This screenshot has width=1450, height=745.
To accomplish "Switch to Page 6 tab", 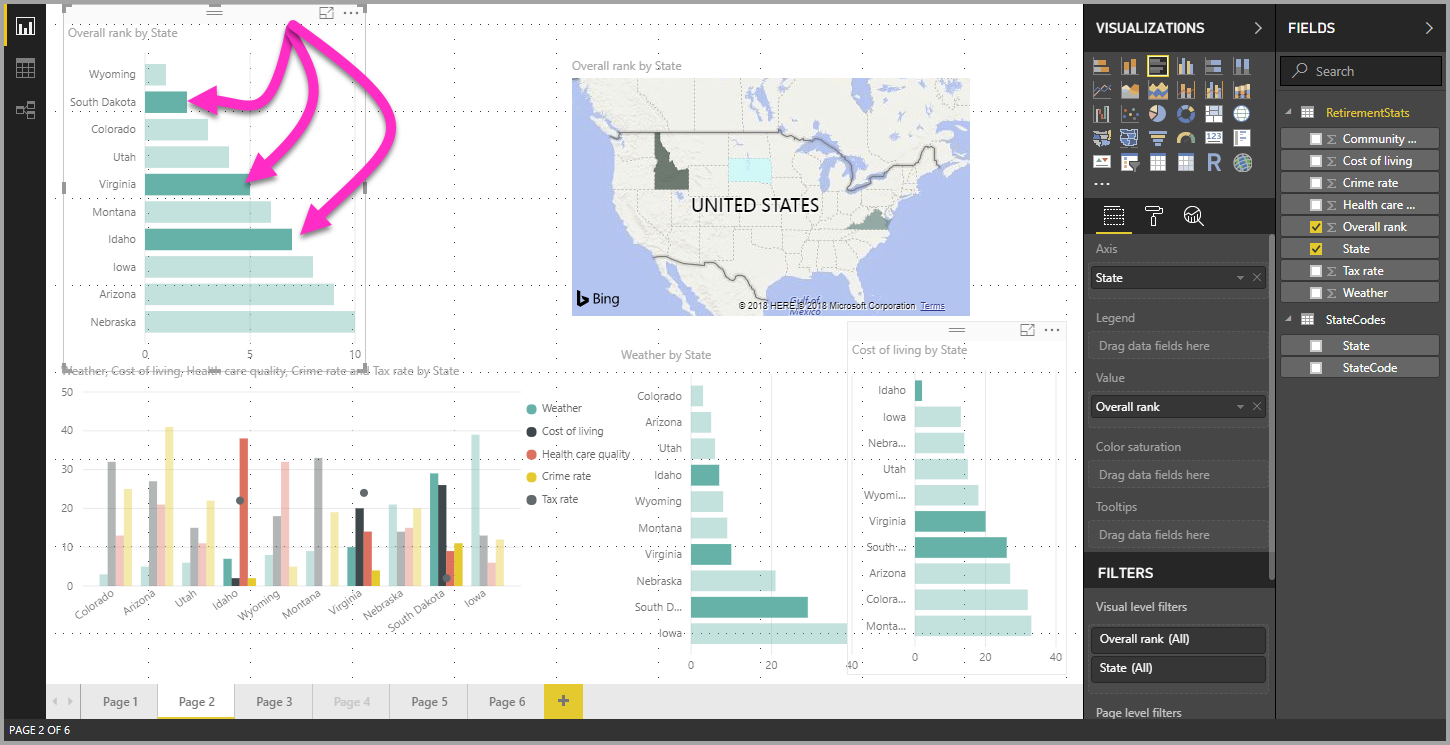I will coord(507,702).
